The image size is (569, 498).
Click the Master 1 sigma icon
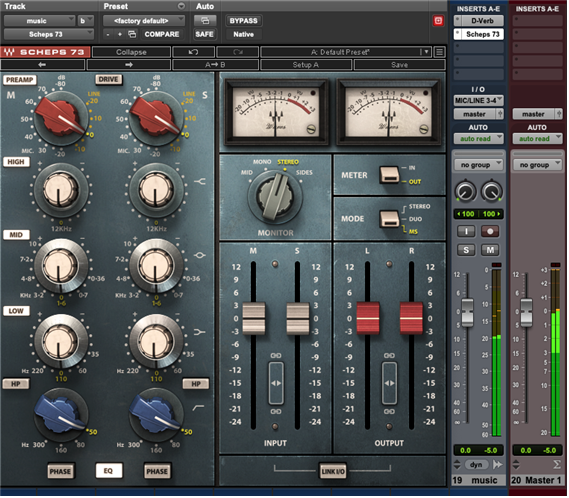click(x=557, y=464)
